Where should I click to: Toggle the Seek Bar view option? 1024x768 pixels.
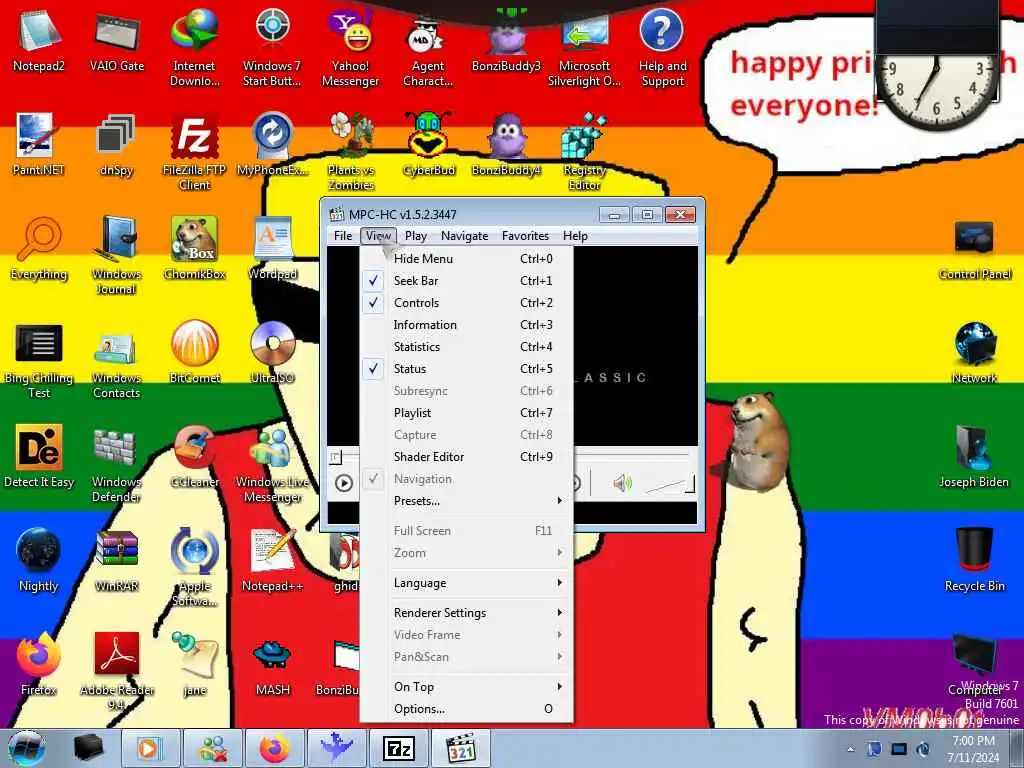click(x=466, y=281)
